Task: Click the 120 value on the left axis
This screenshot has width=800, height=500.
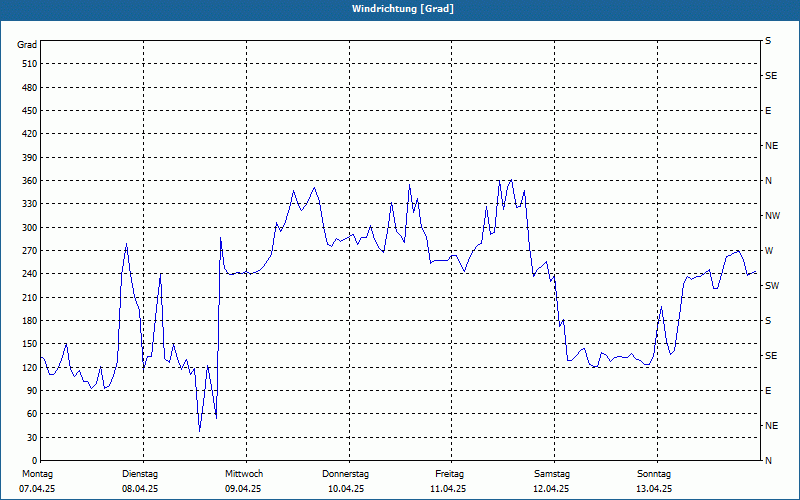Action: (30, 367)
